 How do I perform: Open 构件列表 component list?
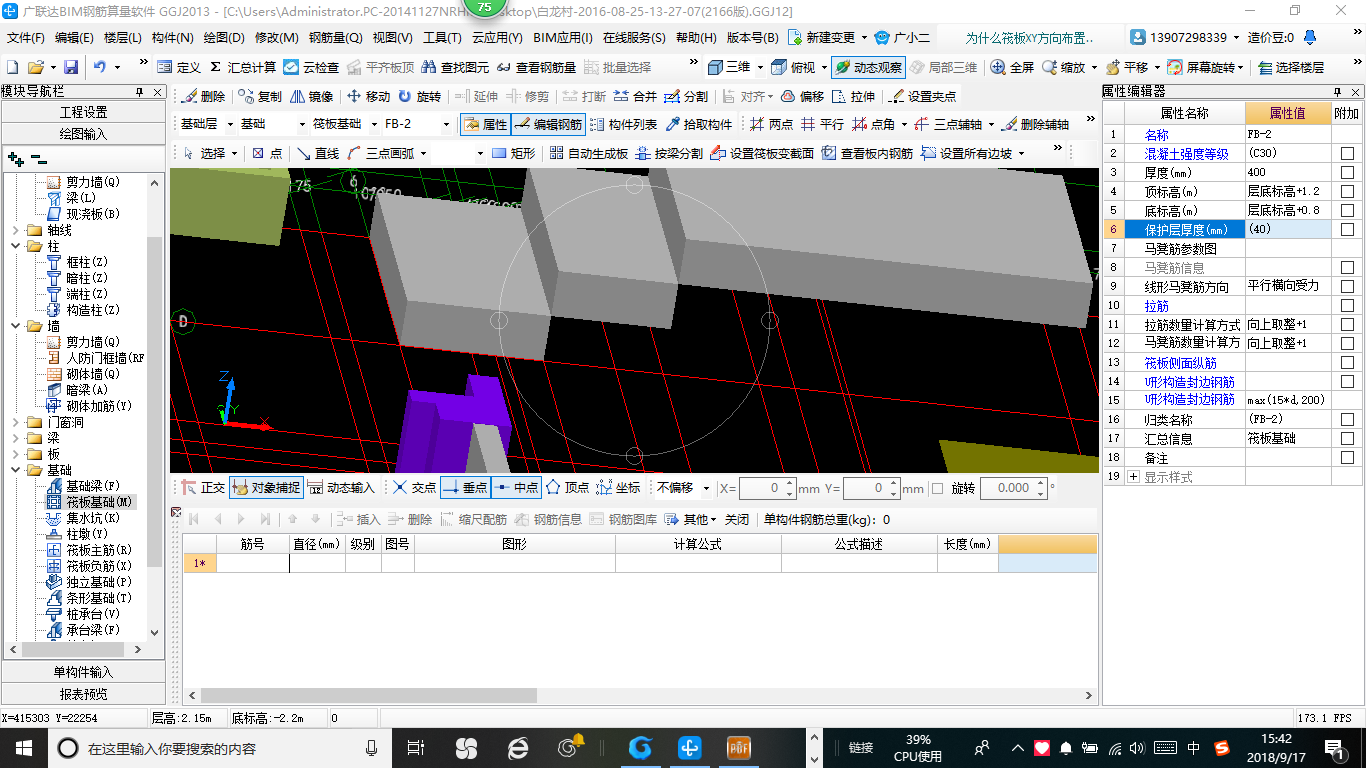(x=624, y=124)
